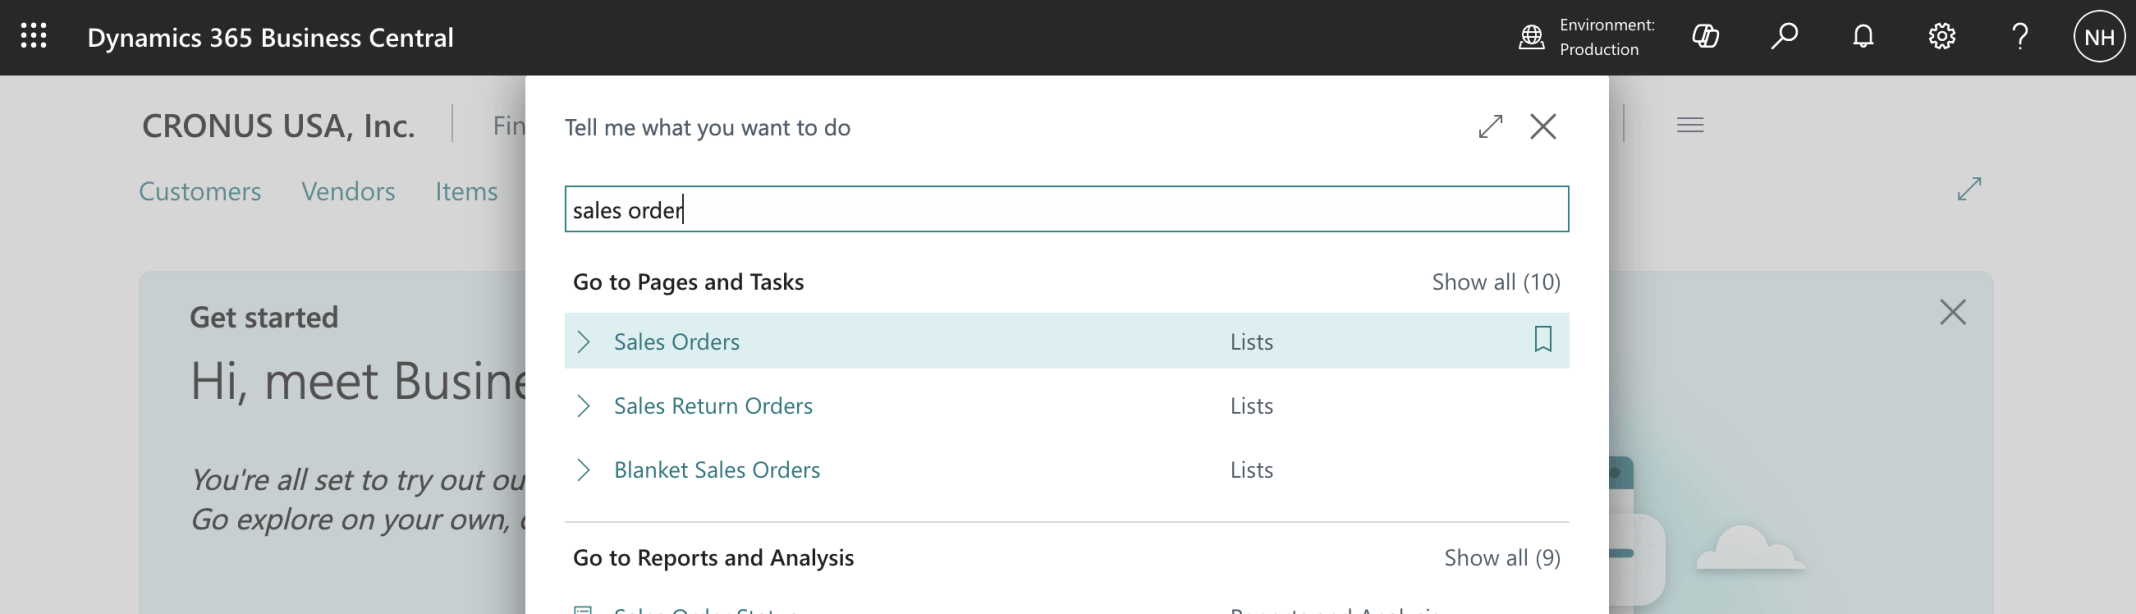Show all 9 Reports and Analysis results
This screenshot has width=2136, height=614.
pos(1501,558)
